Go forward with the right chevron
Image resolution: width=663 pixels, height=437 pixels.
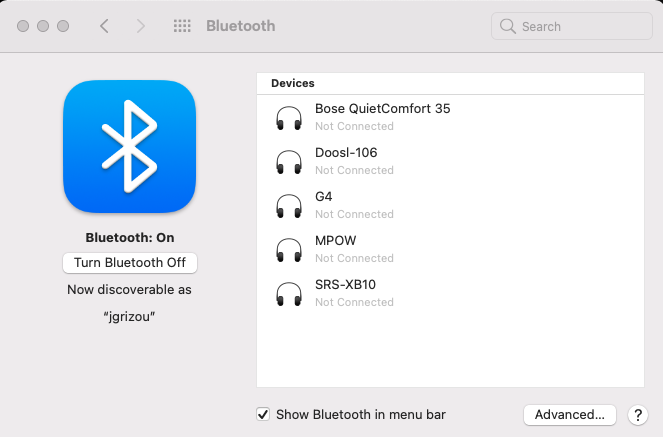(141, 26)
